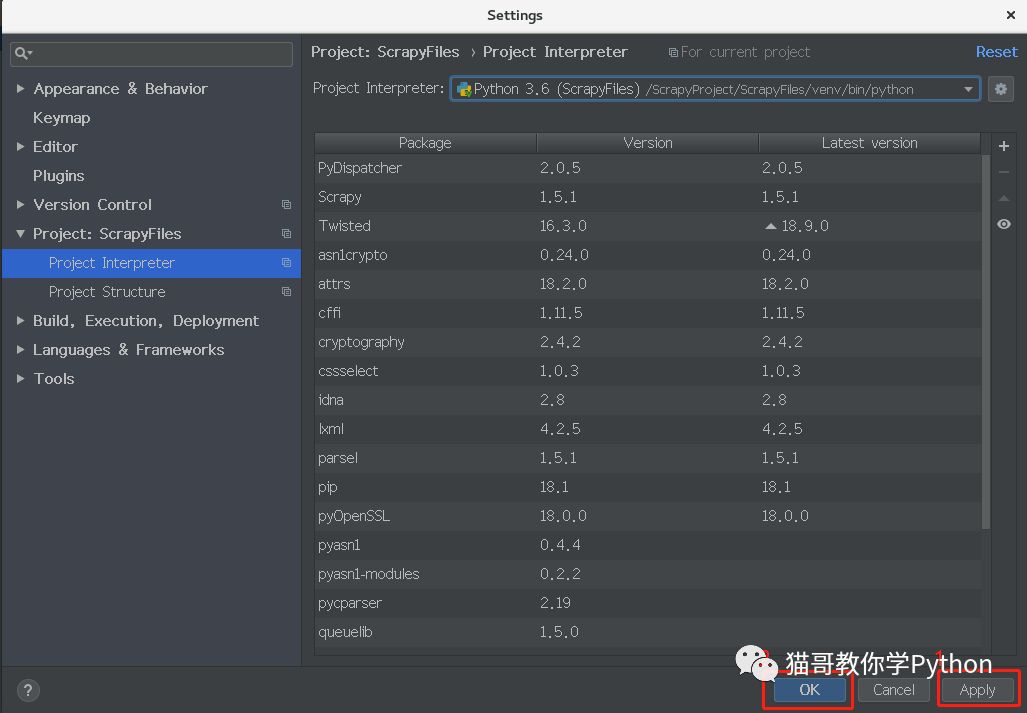Select the attrs package row
Screen dimensions: 1027x713
pos(648,284)
